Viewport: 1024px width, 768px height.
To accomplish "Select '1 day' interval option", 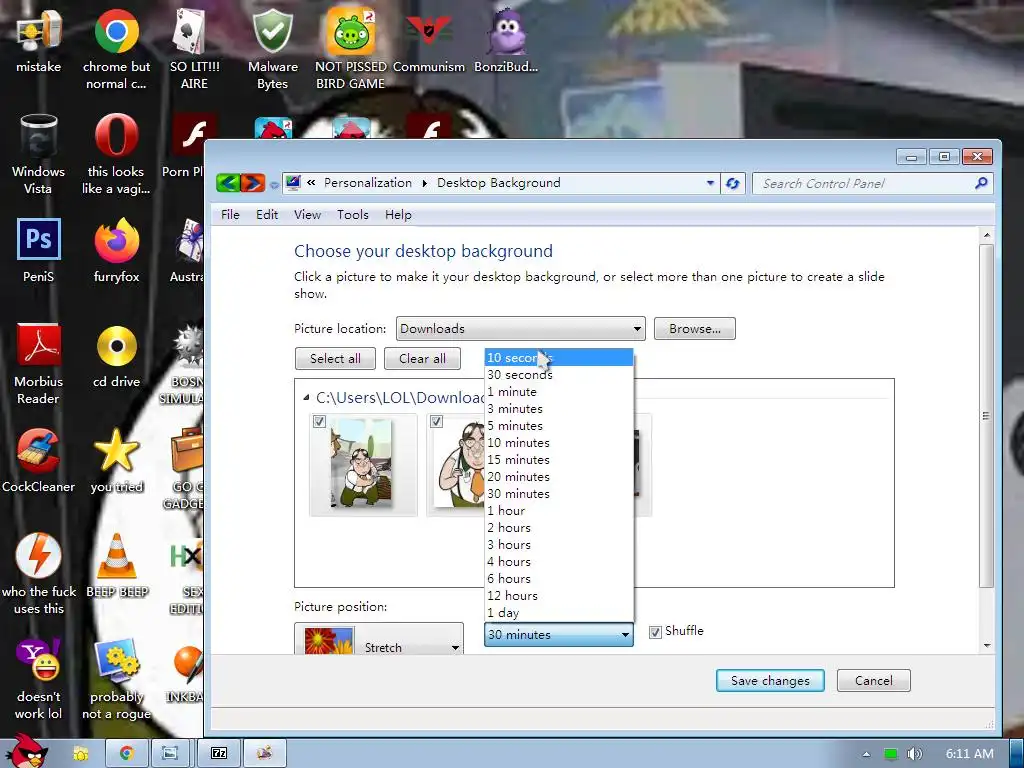I will pyautogui.click(x=559, y=612).
